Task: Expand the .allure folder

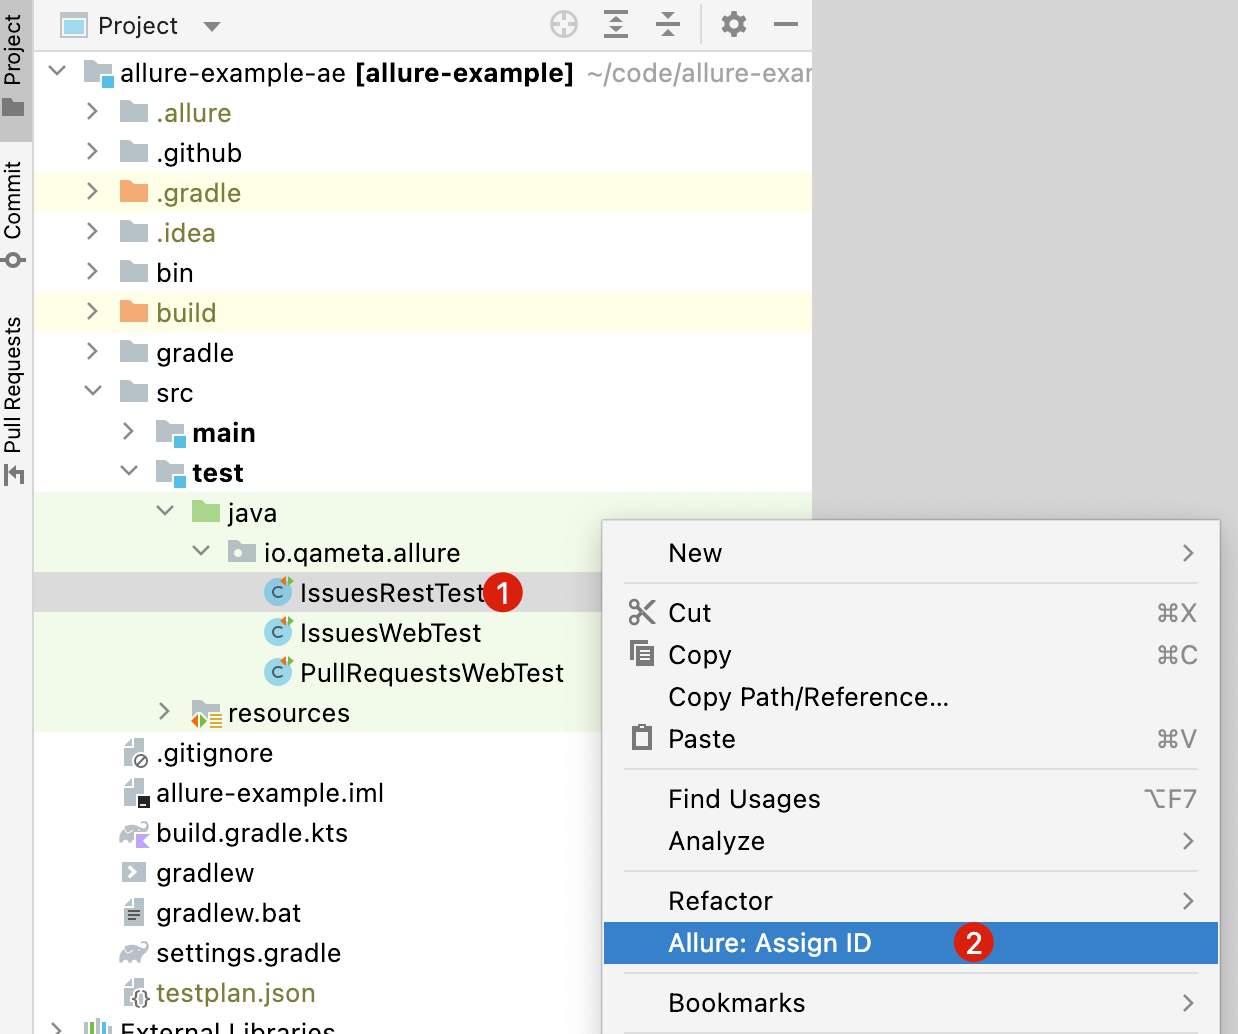Action: tap(93, 112)
